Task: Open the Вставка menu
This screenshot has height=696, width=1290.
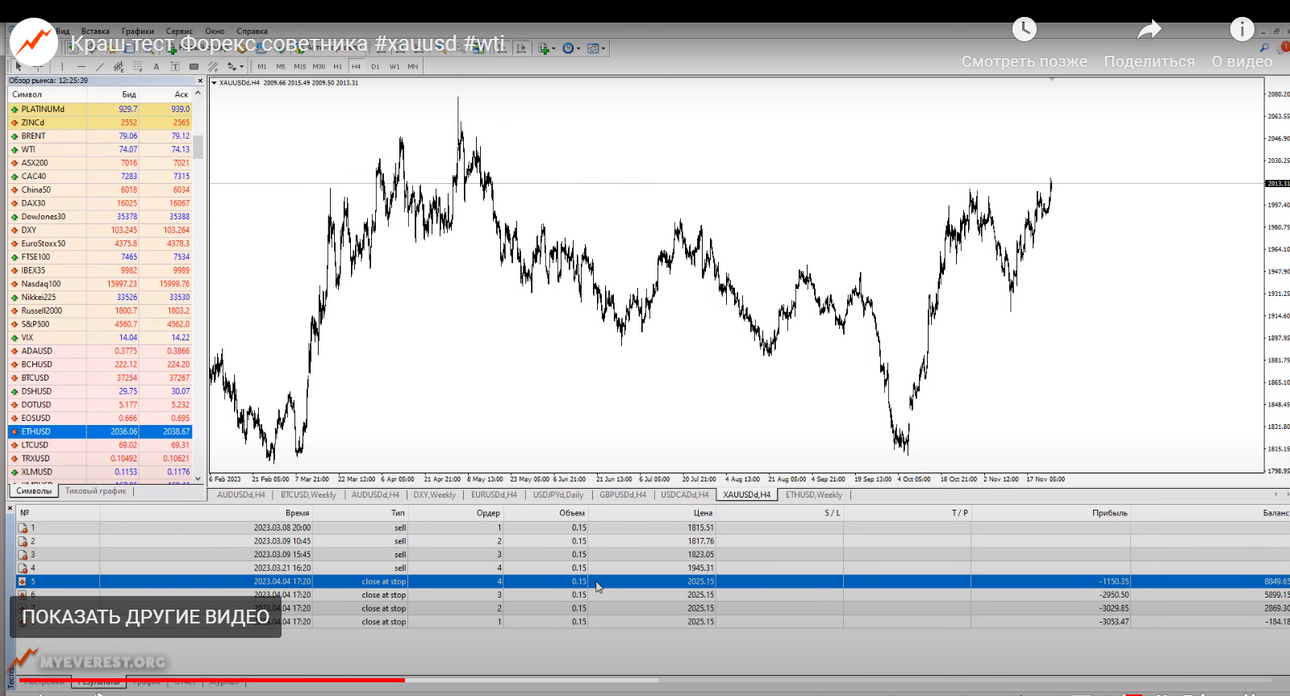Action: [95, 31]
